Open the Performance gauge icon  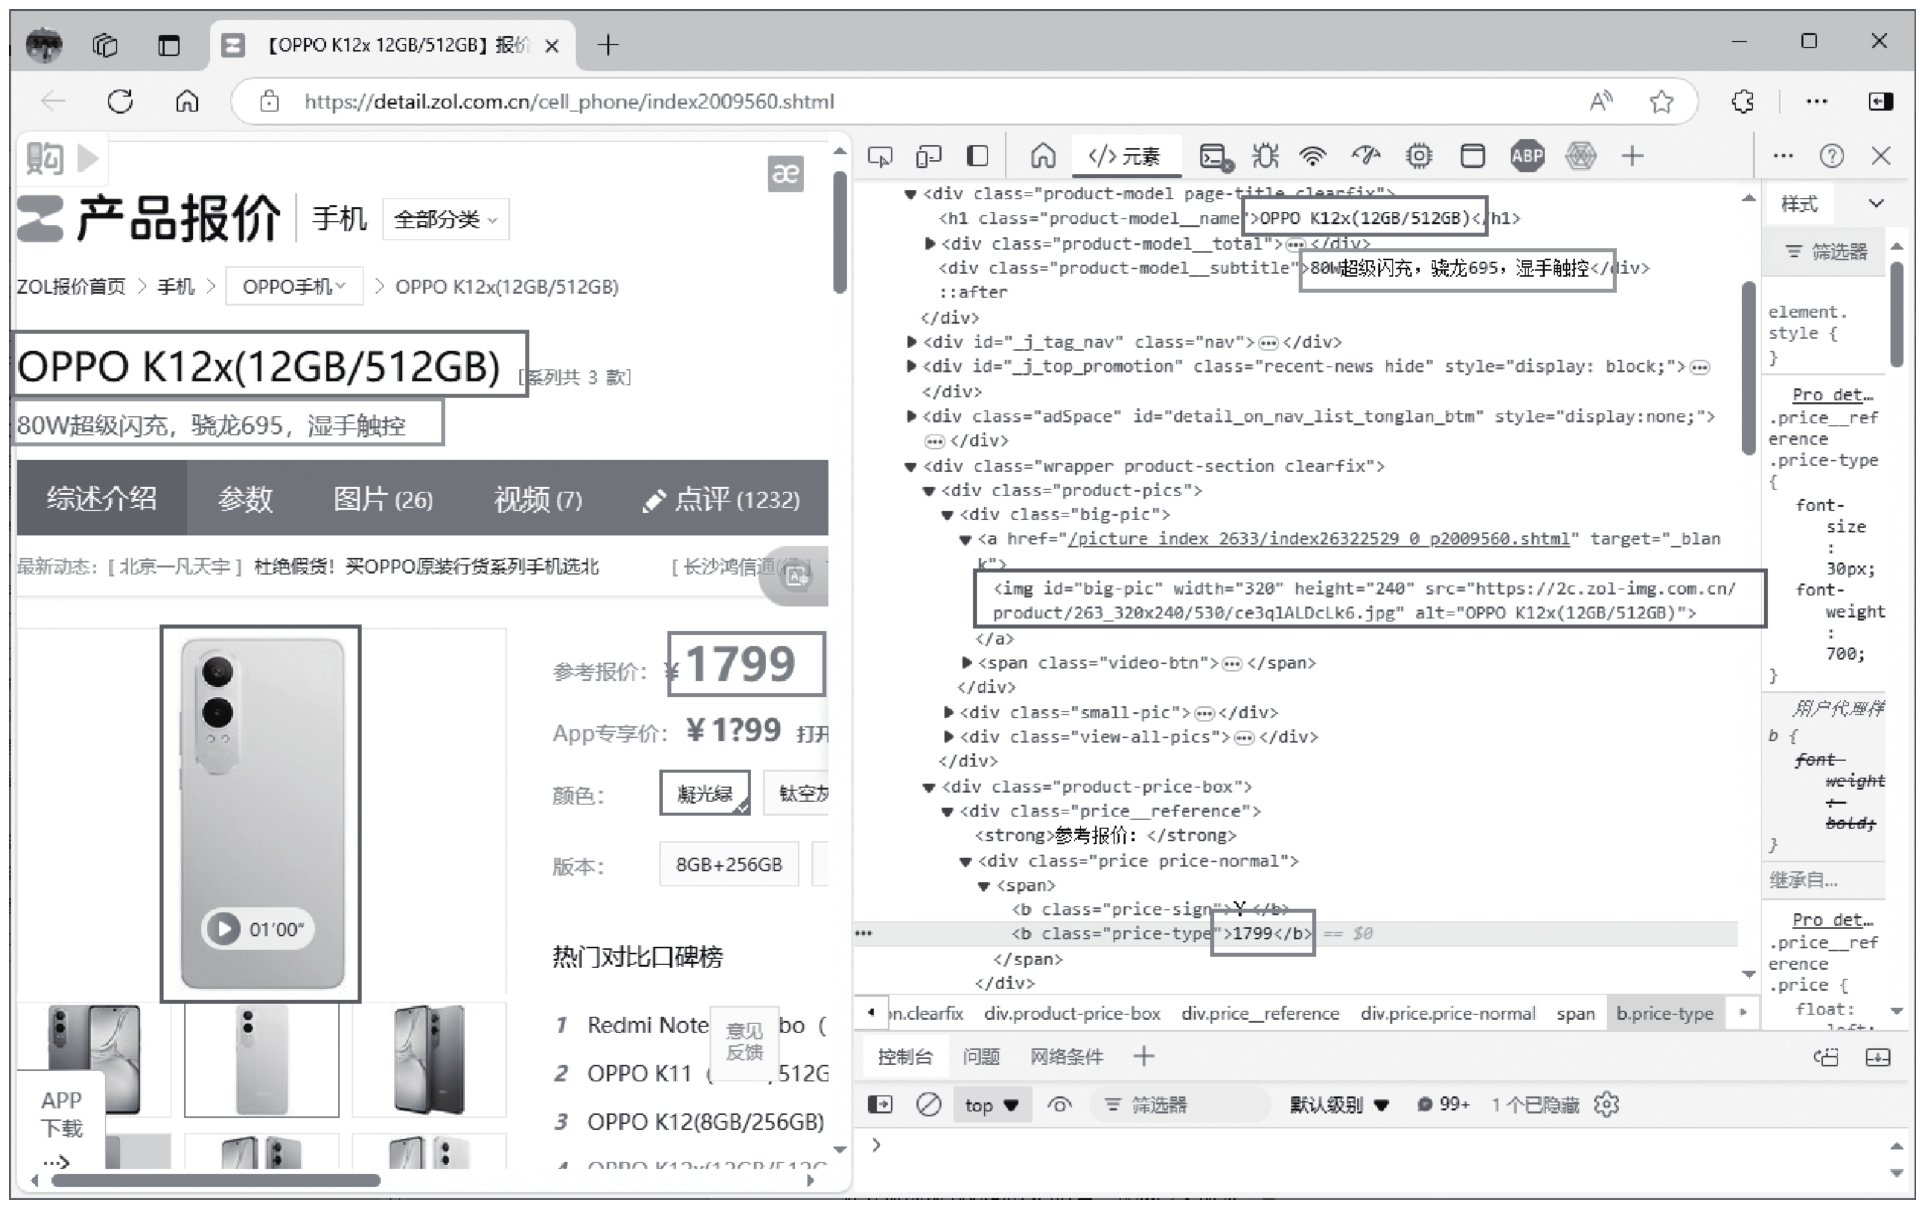point(1365,156)
